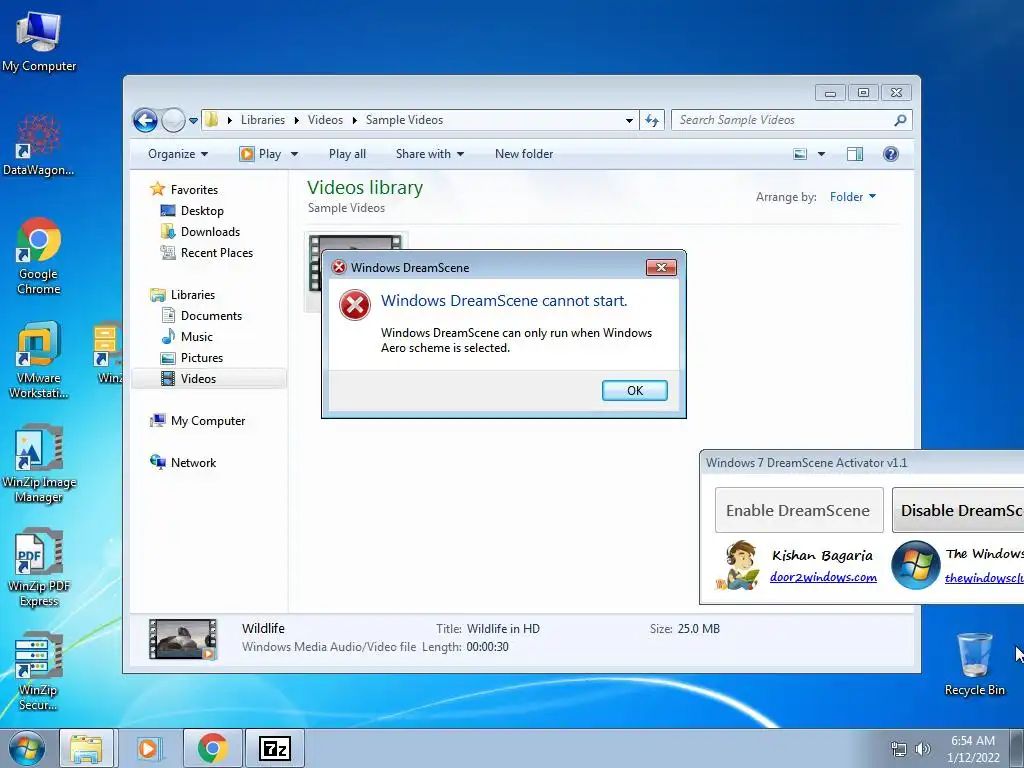Open My Computer desktop icon
Image resolution: width=1024 pixels, height=768 pixels.
tap(39, 40)
